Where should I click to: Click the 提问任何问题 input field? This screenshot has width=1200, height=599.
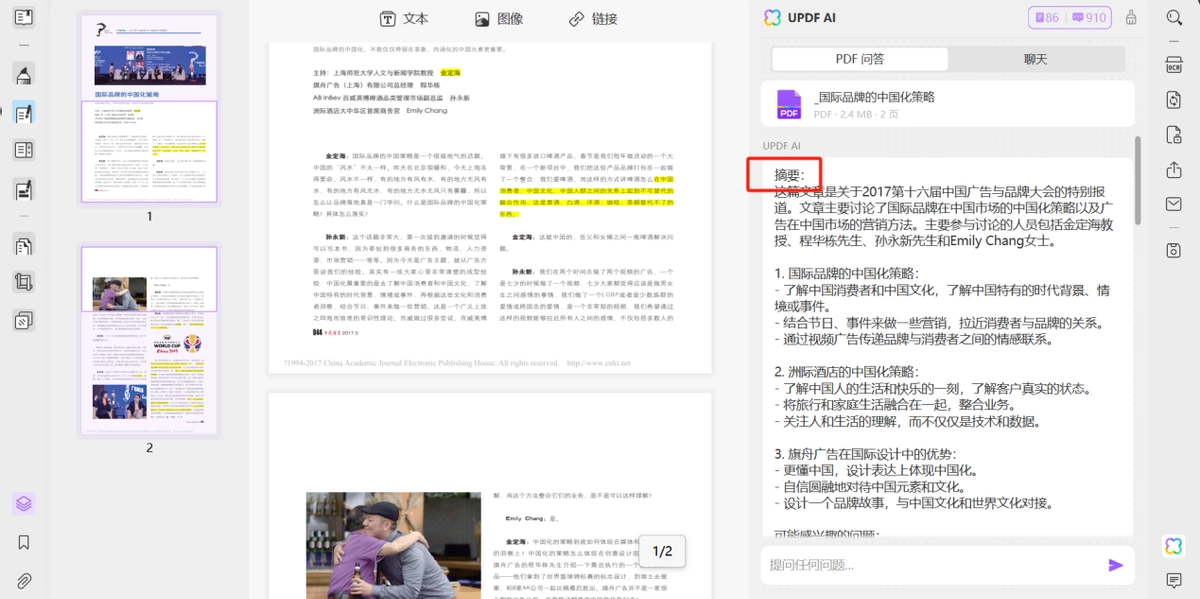click(930, 565)
